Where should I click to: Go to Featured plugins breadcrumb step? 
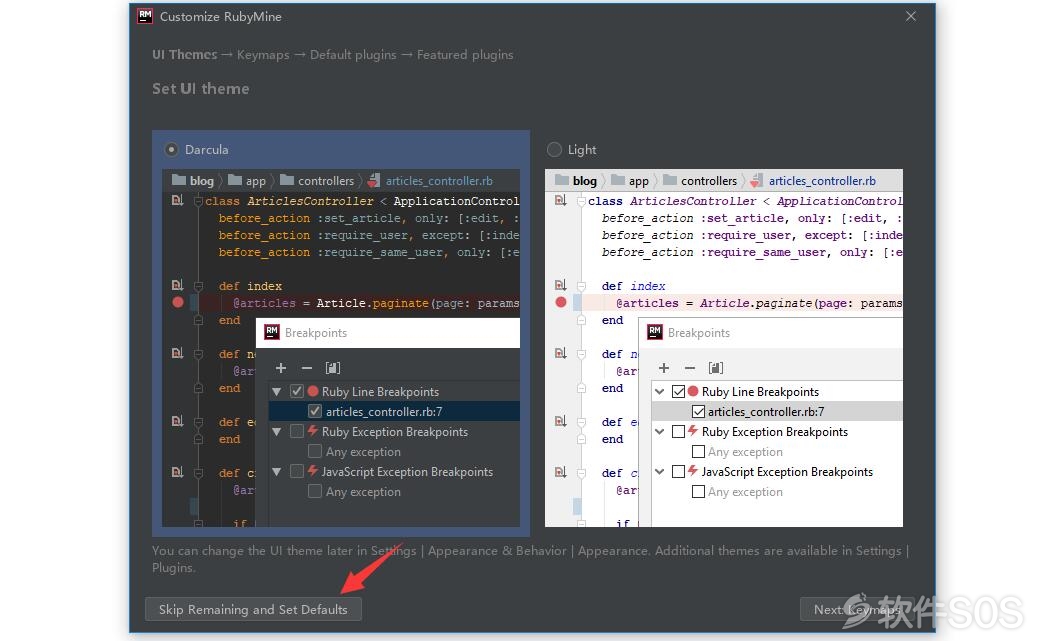click(x=465, y=54)
